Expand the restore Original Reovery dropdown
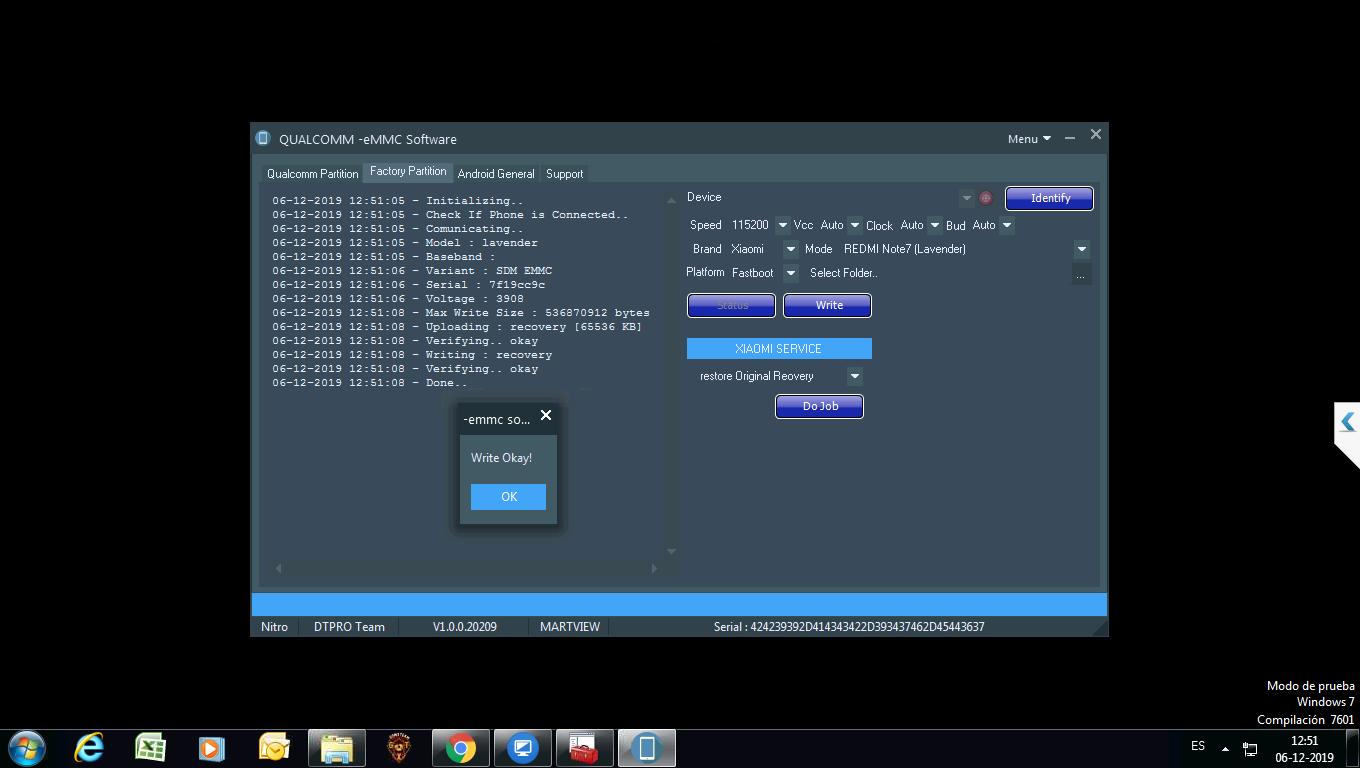The width and height of the screenshot is (1360, 768). pyautogui.click(x=854, y=376)
